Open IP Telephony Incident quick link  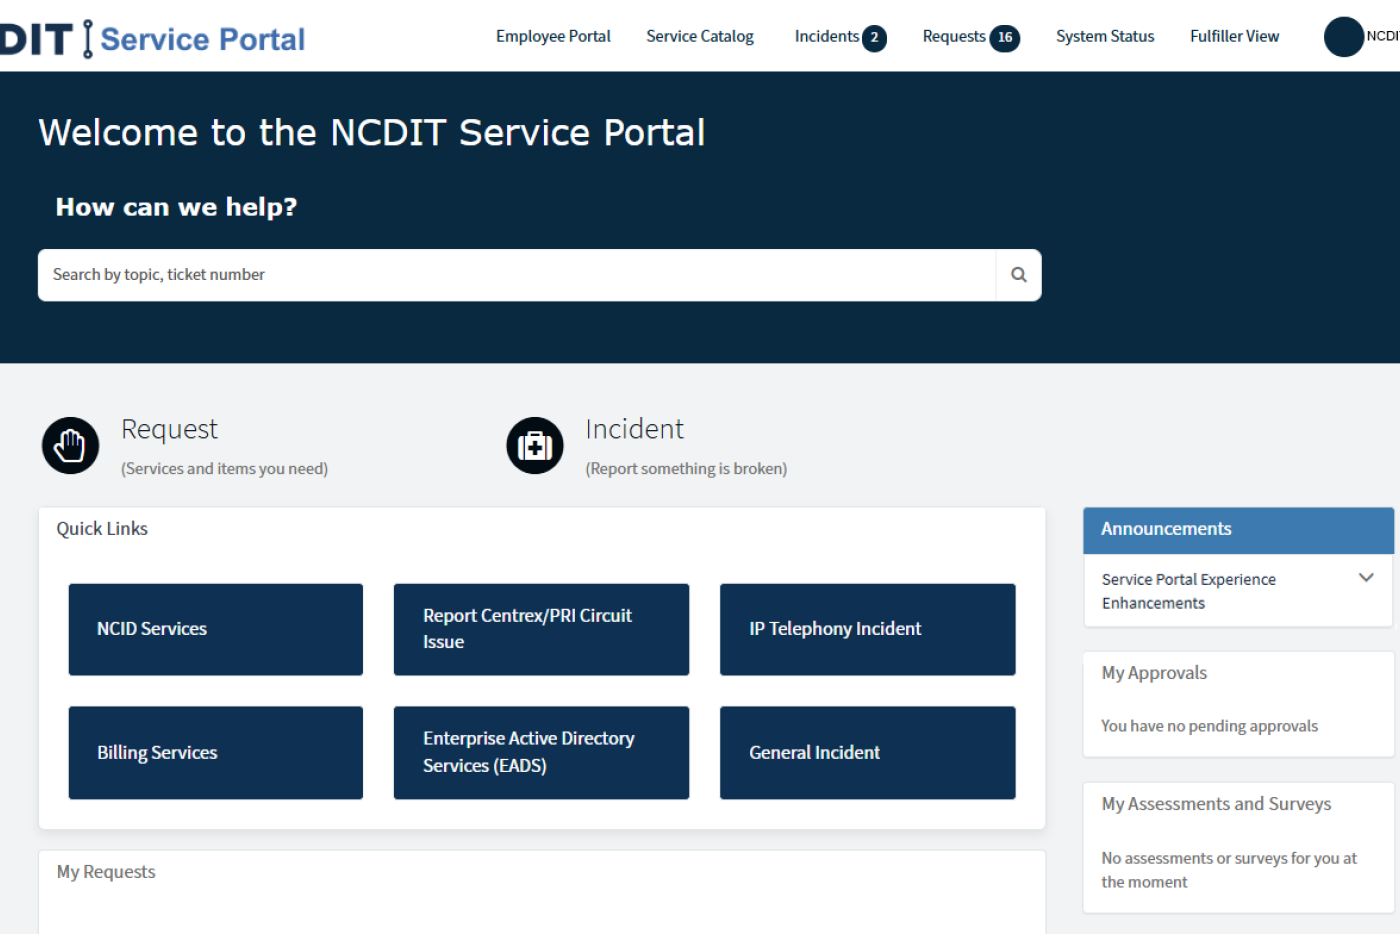click(x=867, y=629)
